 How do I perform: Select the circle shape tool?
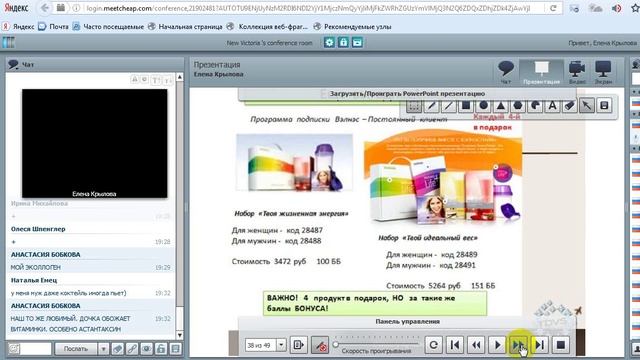point(483,106)
